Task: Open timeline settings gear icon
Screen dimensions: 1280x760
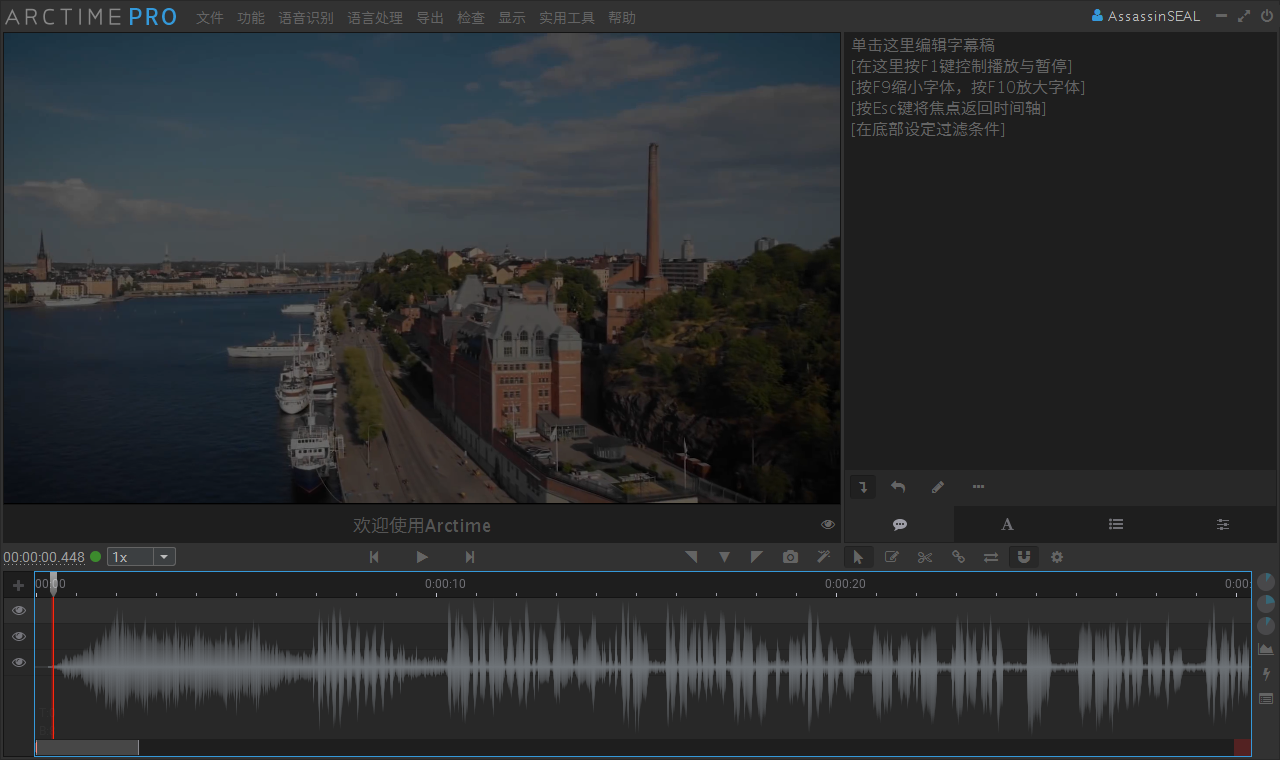Action: tap(1057, 557)
